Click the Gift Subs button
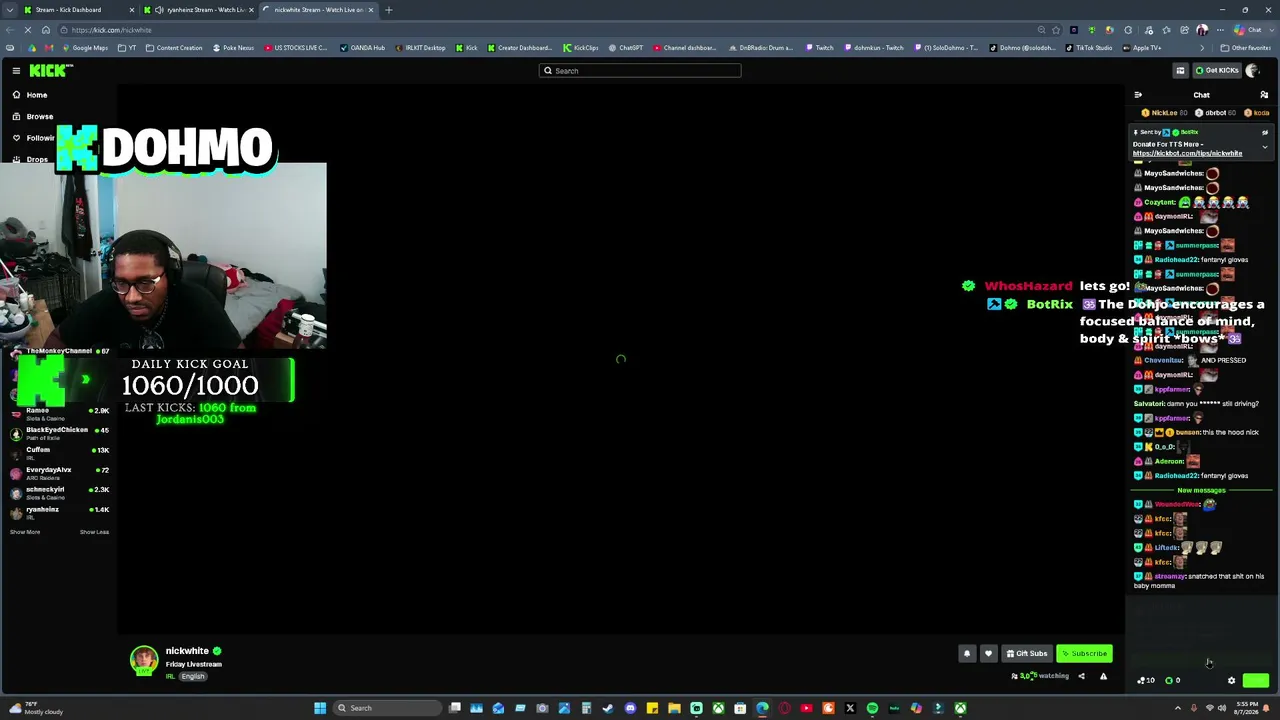 1027,654
